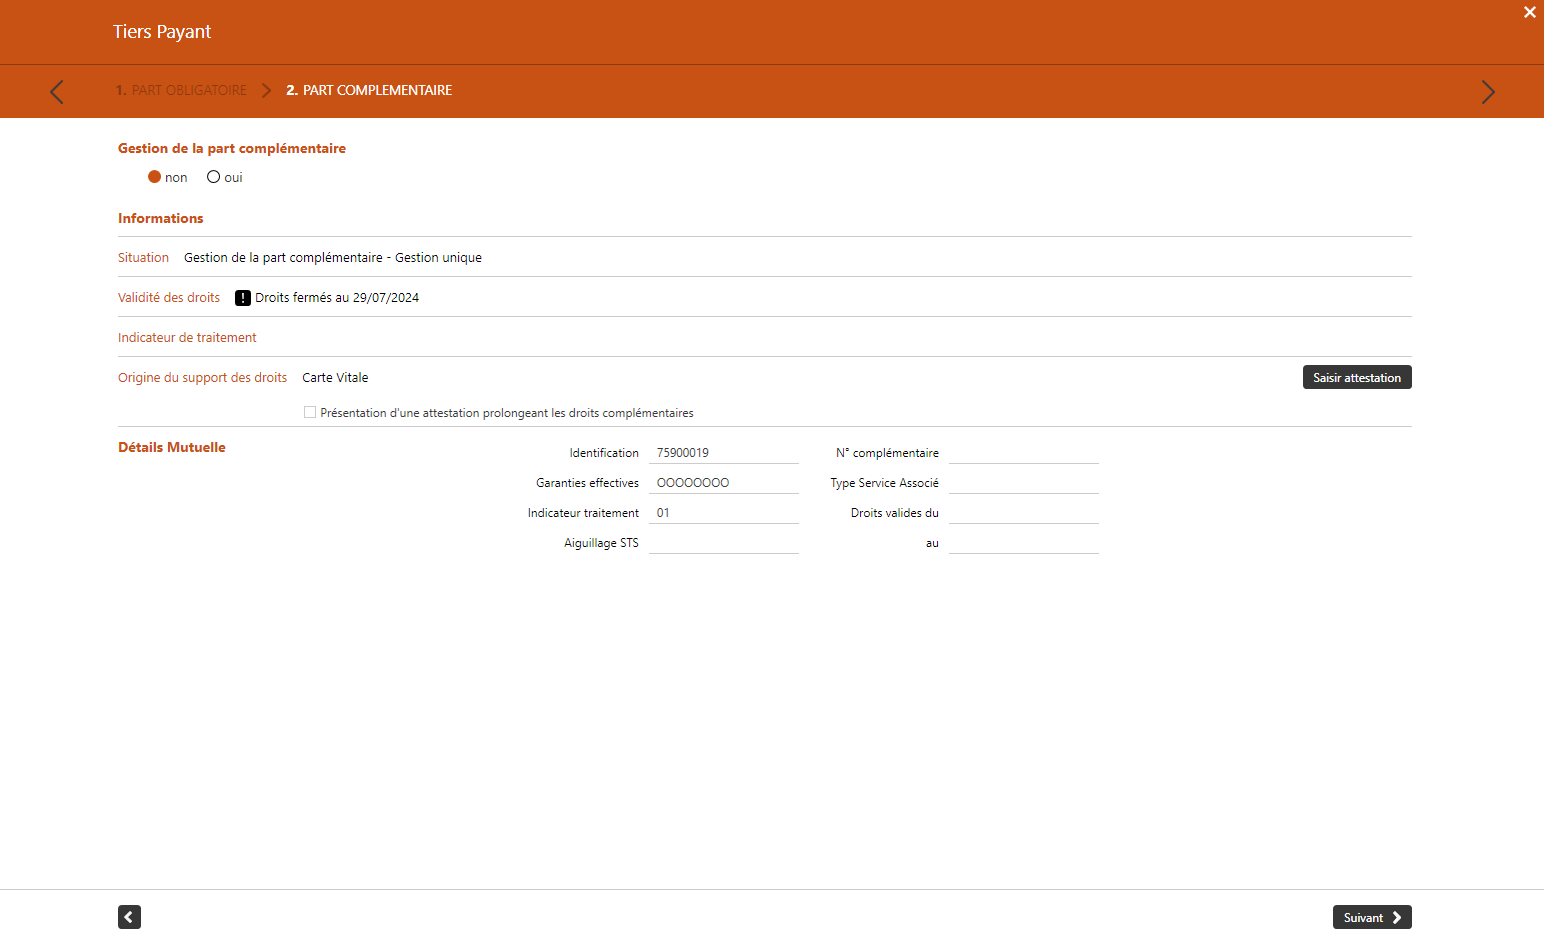
Task: Check the attestation prolongeant les droits checkbox
Action: coord(310,412)
